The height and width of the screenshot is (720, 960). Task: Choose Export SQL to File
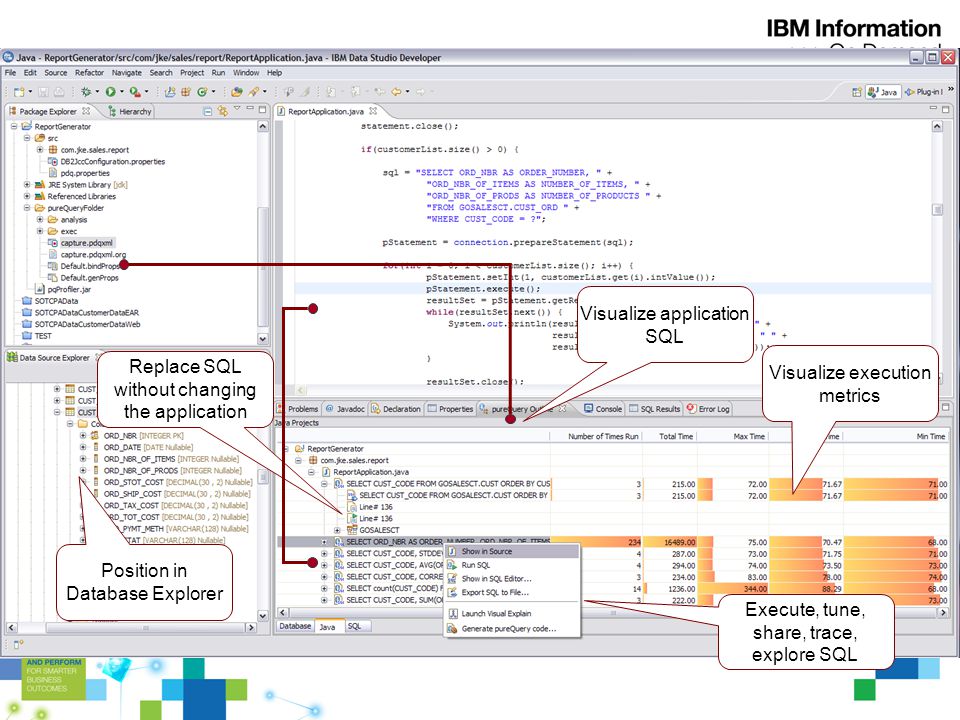coord(512,592)
